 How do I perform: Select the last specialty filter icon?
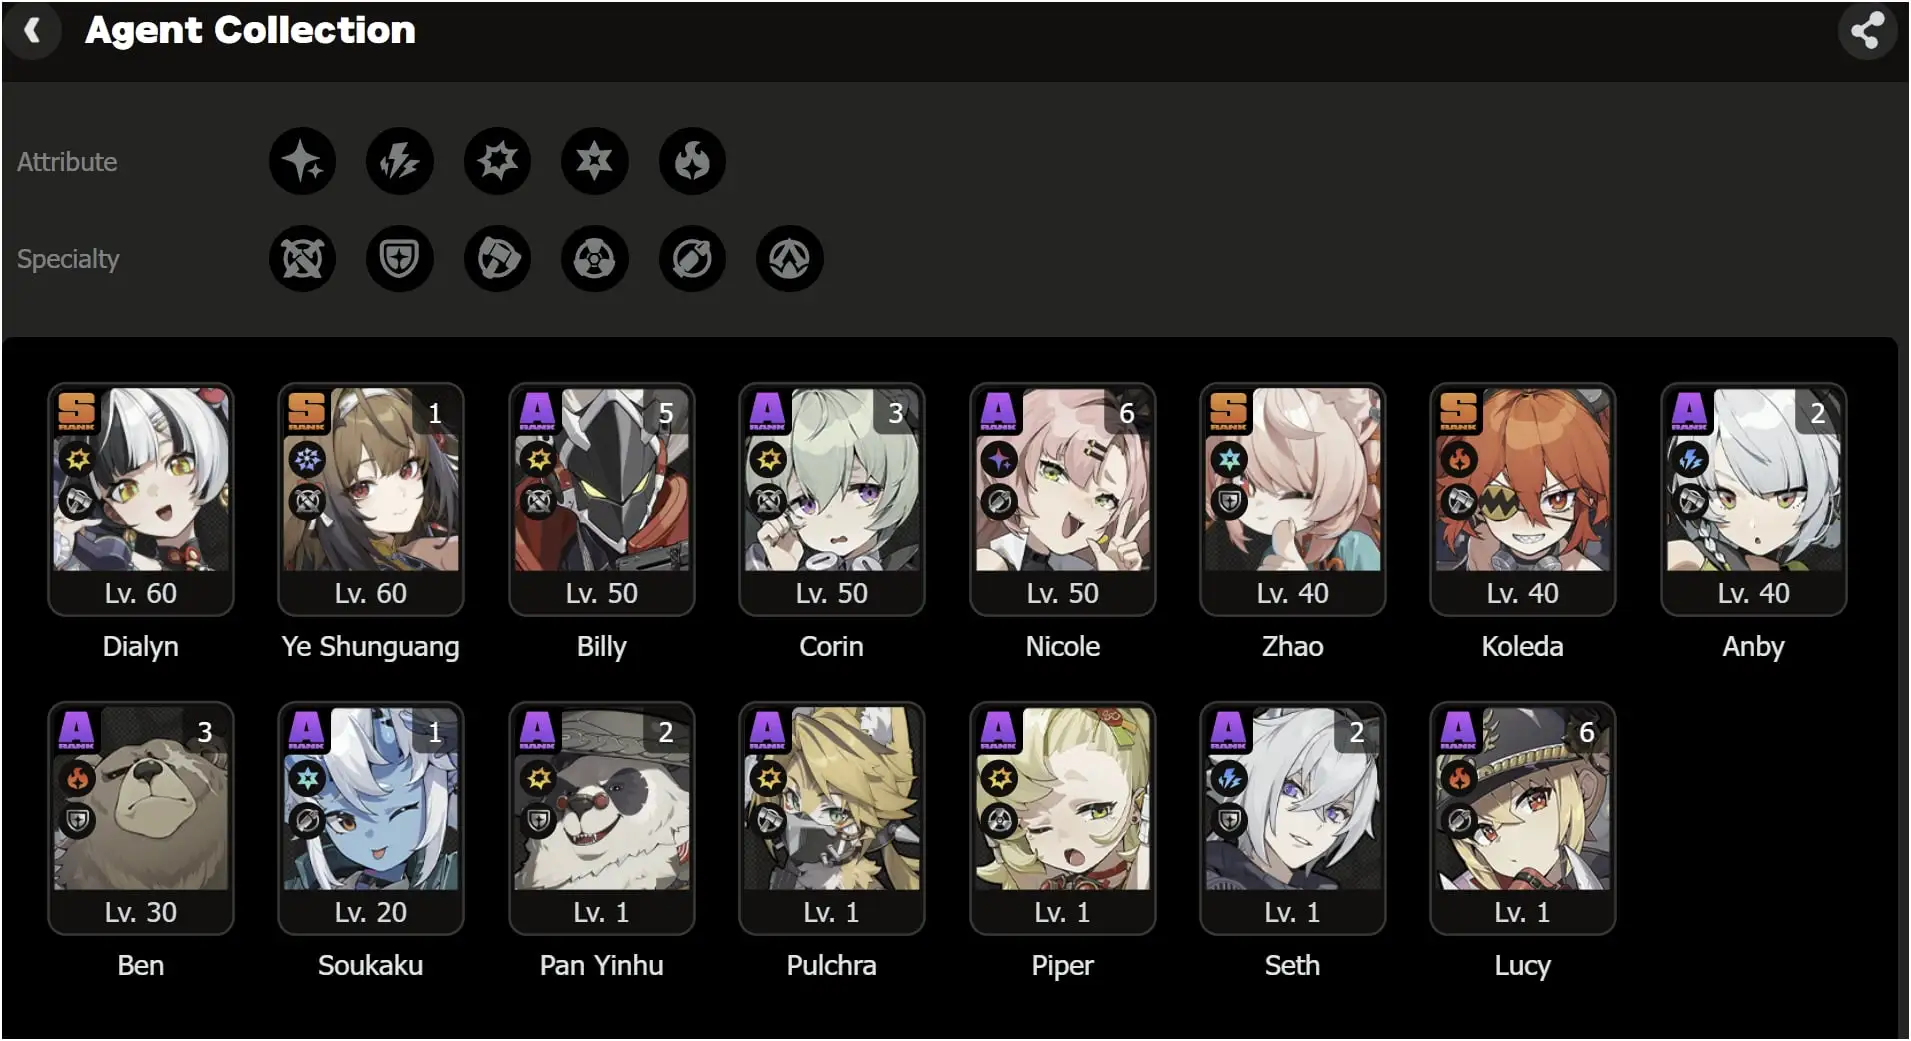click(x=790, y=259)
